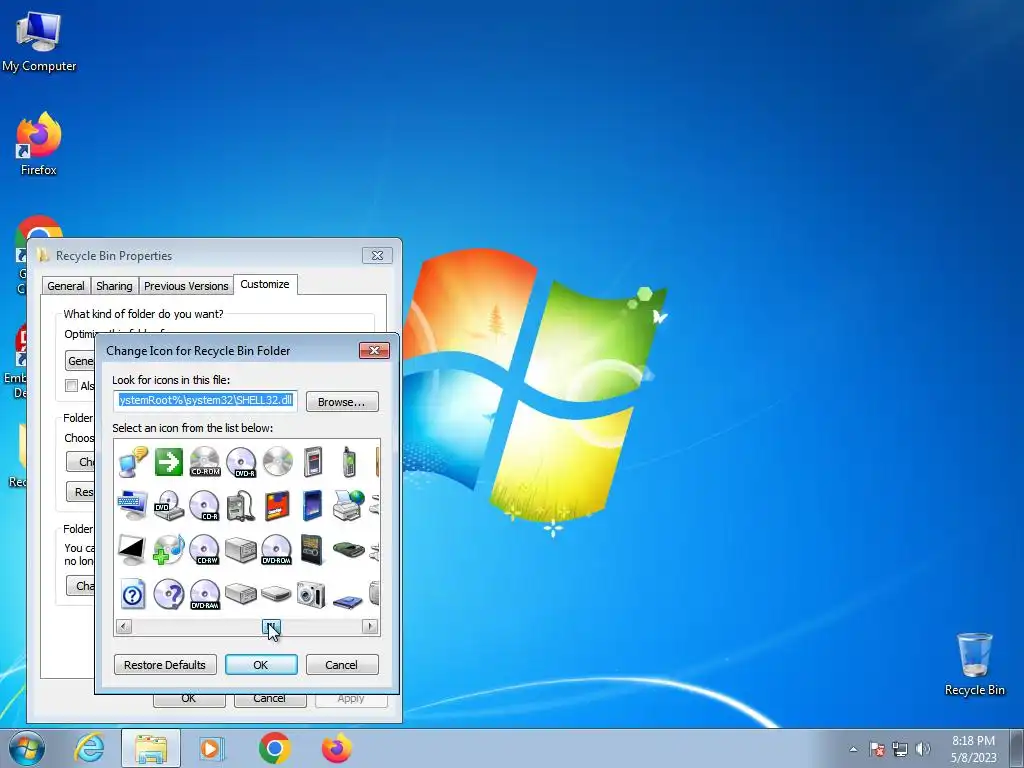Launch Internet Explorer from taskbar
The image size is (1024, 768).
(x=89, y=748)
